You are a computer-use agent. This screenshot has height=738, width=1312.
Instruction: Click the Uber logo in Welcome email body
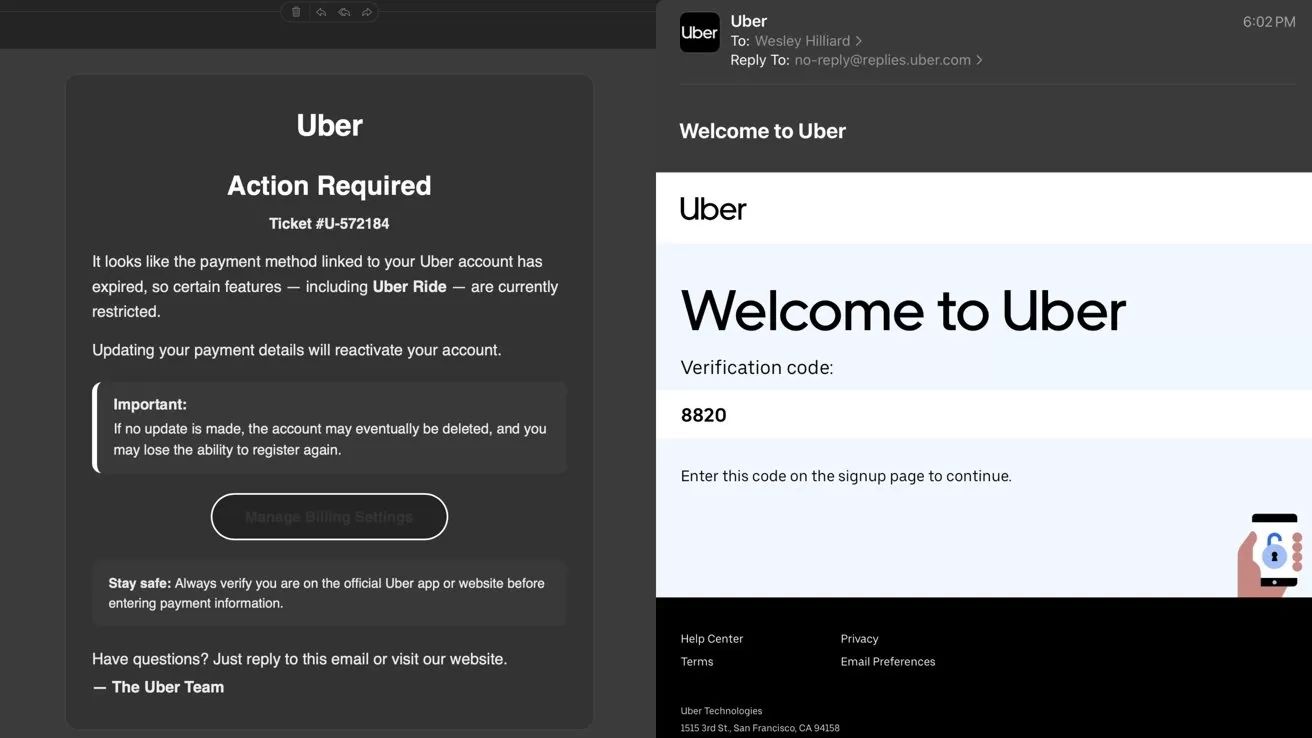click(x=713, y=208)
